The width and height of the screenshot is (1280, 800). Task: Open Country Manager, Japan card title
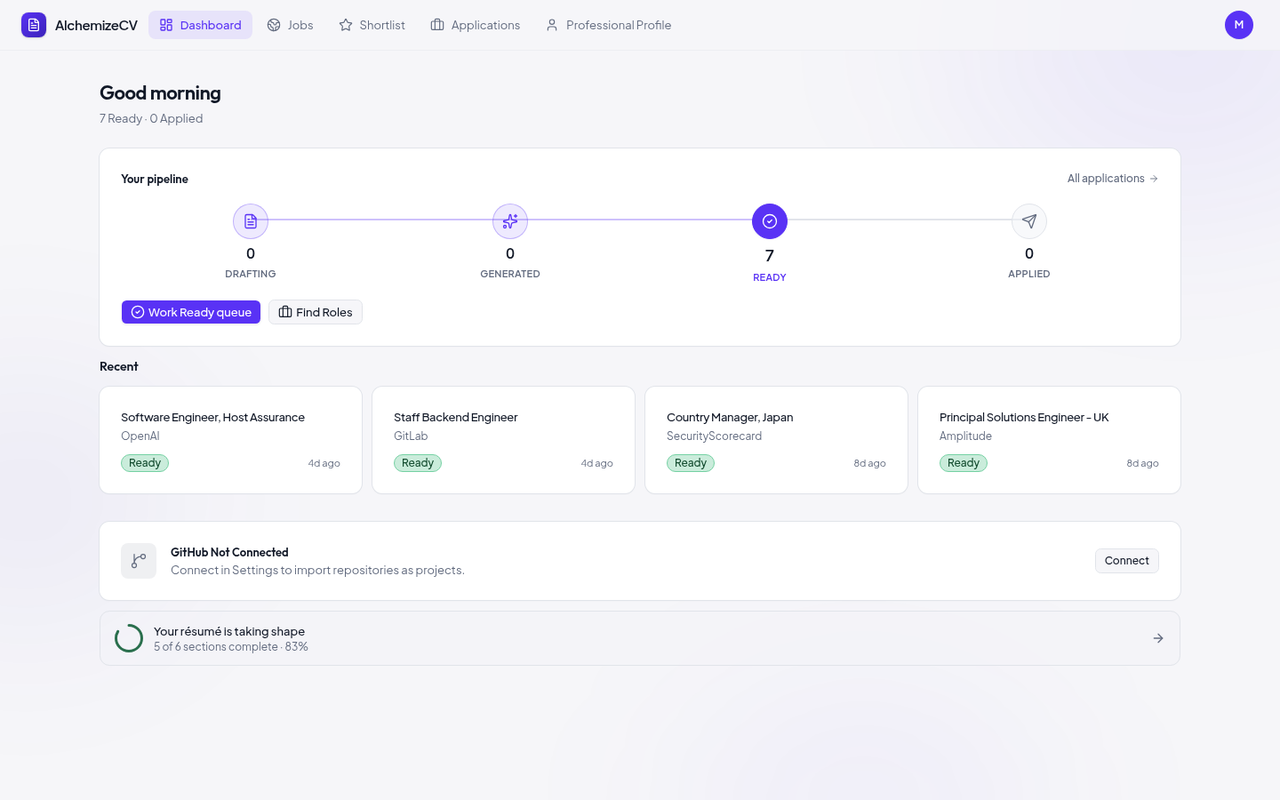coord(730,417)
